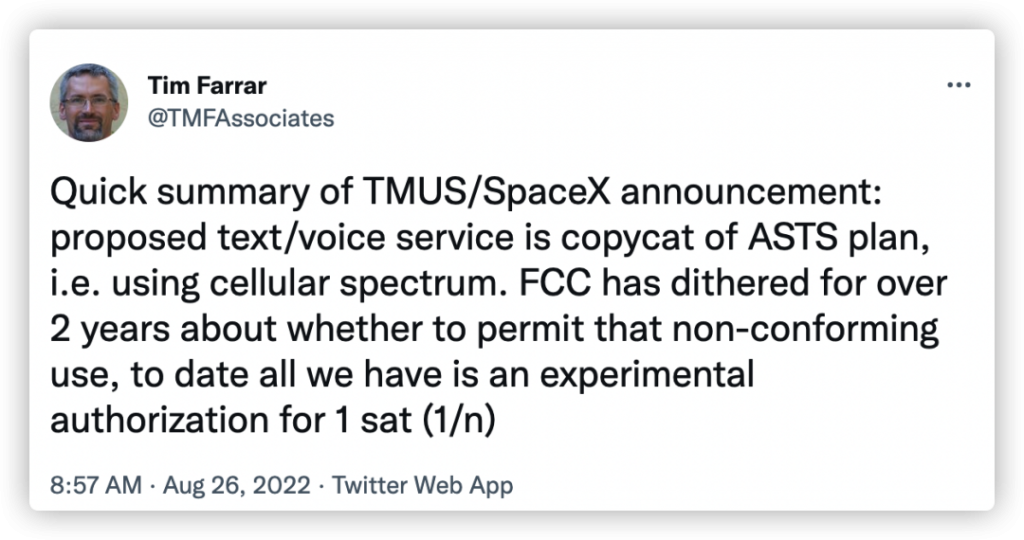The image size is (1024, 540).
Task: Select the Aug 26, 2022 date link
Action: 236,485
